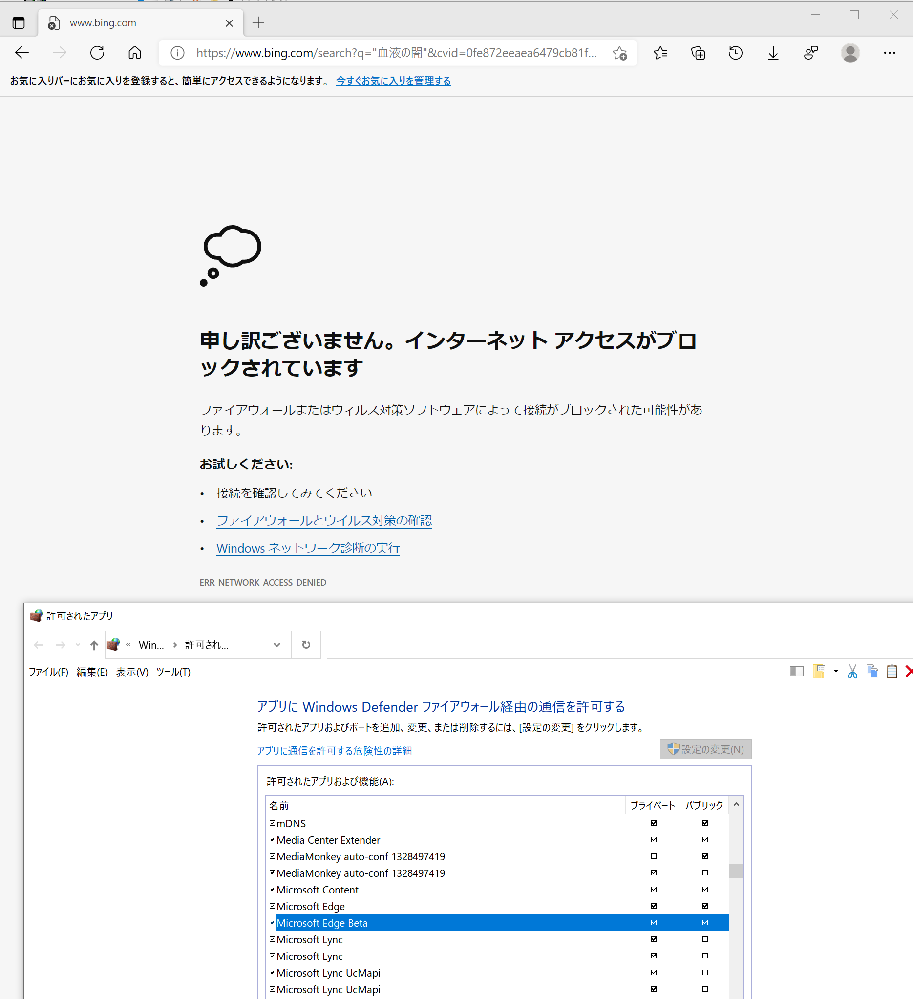This screenshot has width=913, height=999.
Task: Click the Cut scissors icon in Allowed apps toolbar
Action: (x=852, y=671)
